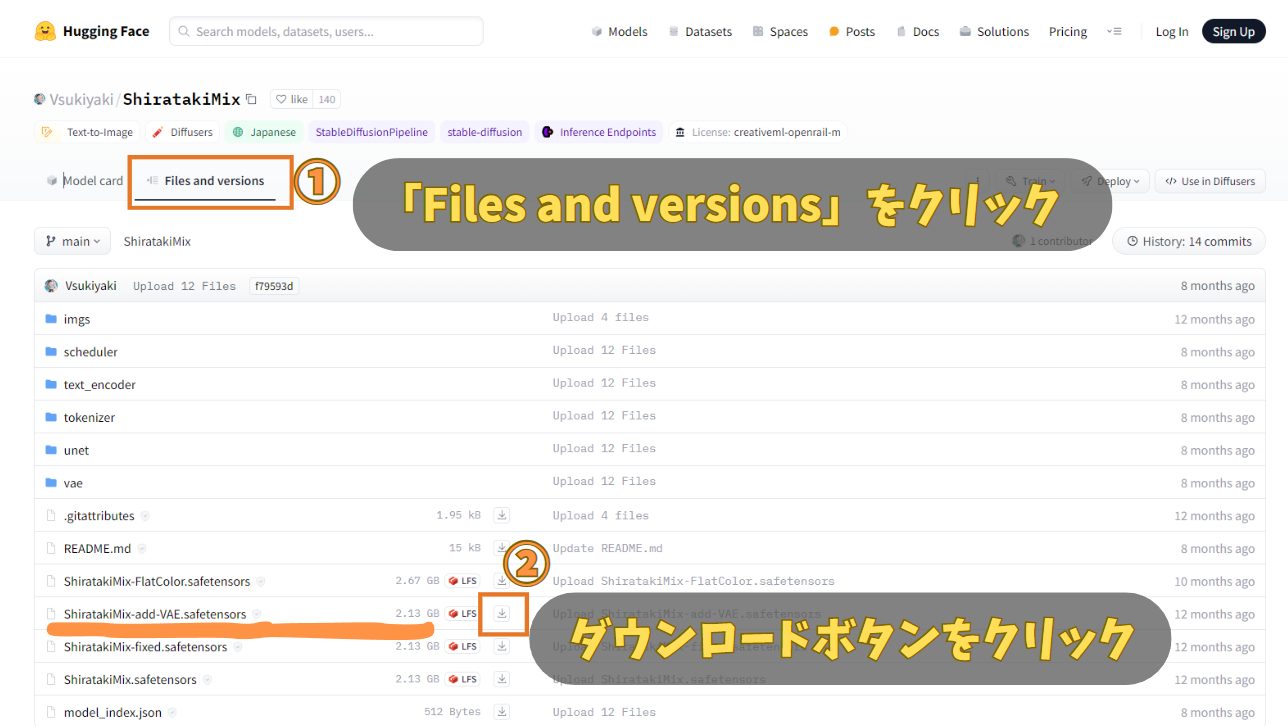
Task: Open History: 14 commits
Action: (1188, 241)
